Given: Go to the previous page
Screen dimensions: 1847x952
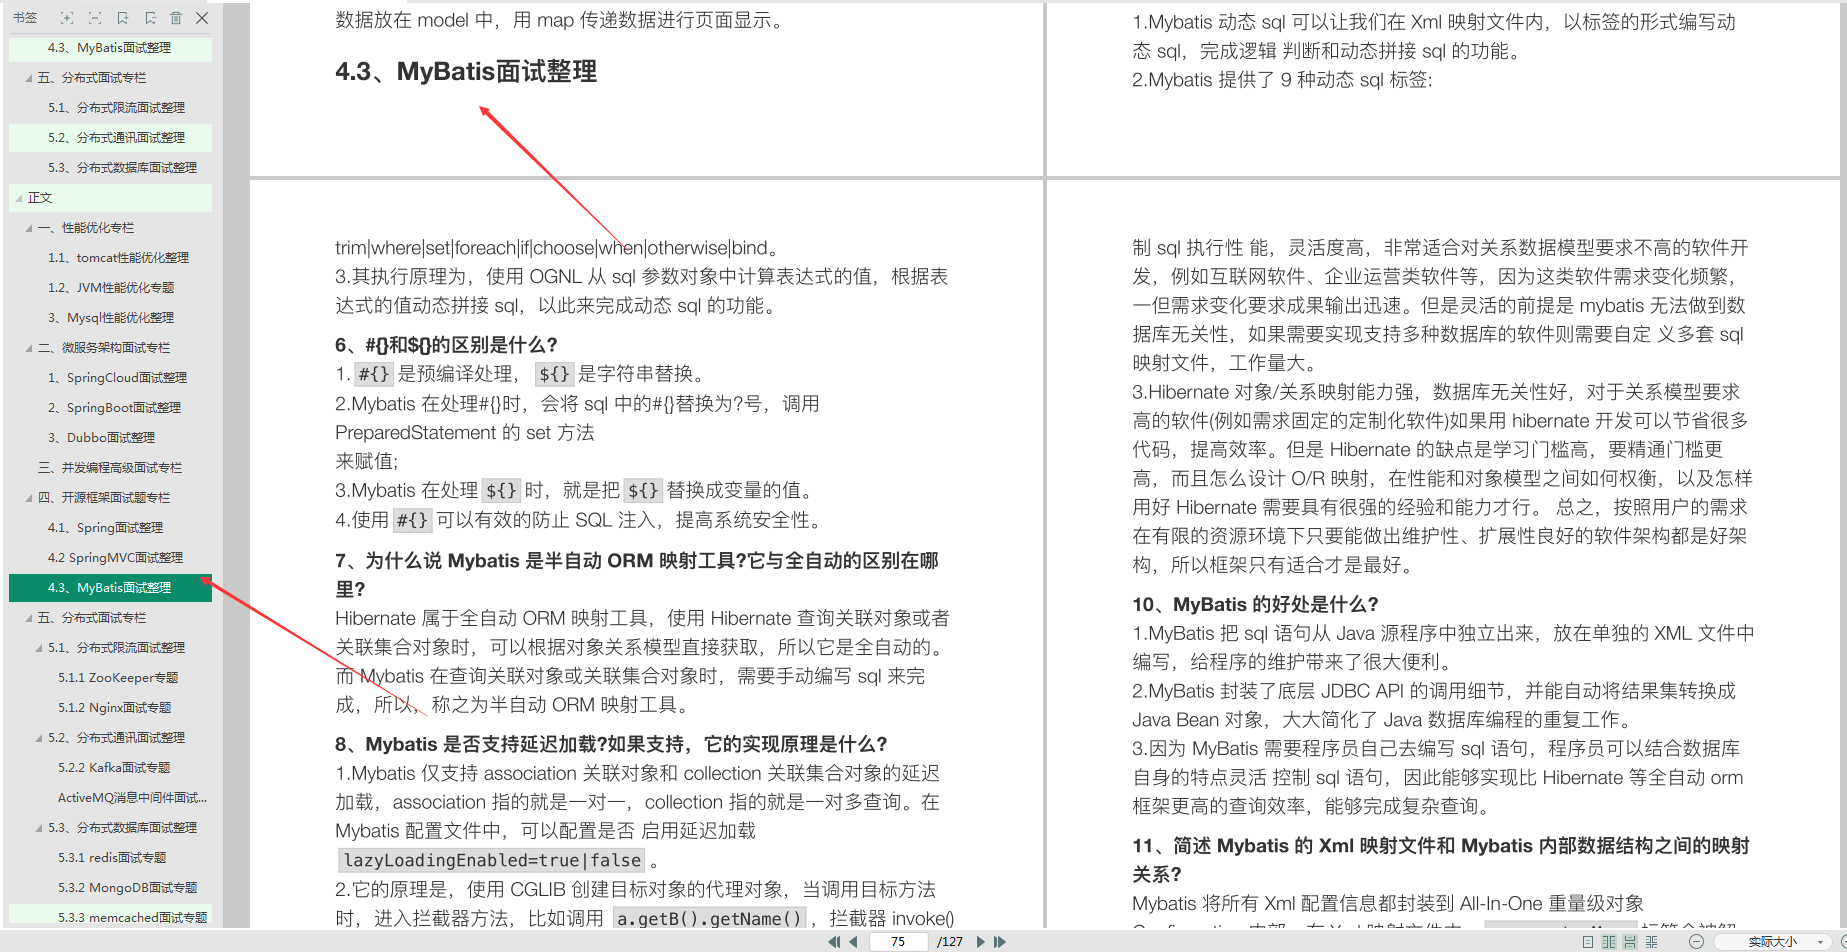Looking at the screenshot, I should (853, 941).
